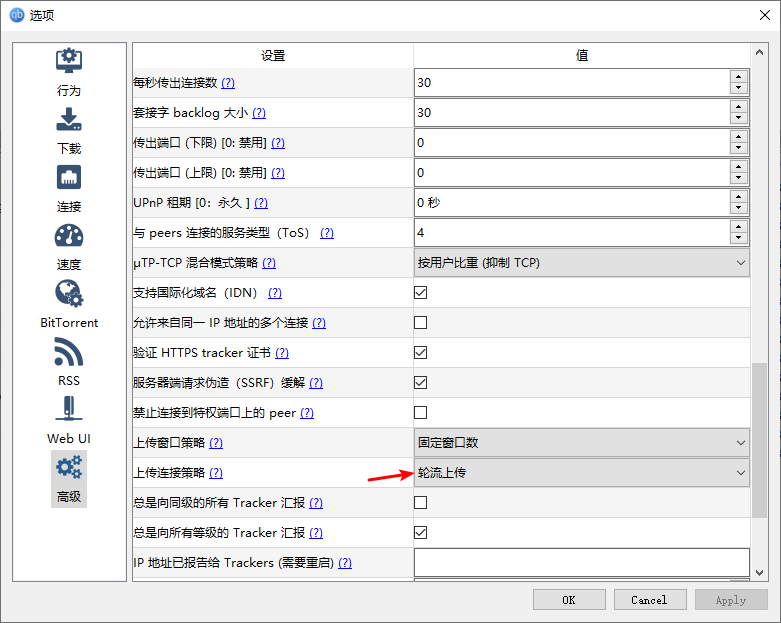Disable the 支持国际化域名 (IDN) checkbox
Screen dimensions: 781x623
421,293
